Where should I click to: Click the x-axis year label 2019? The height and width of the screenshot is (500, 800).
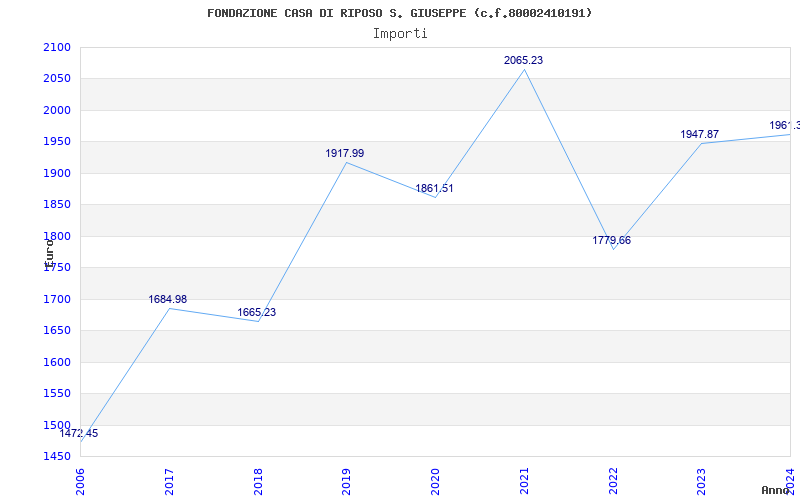347,481
